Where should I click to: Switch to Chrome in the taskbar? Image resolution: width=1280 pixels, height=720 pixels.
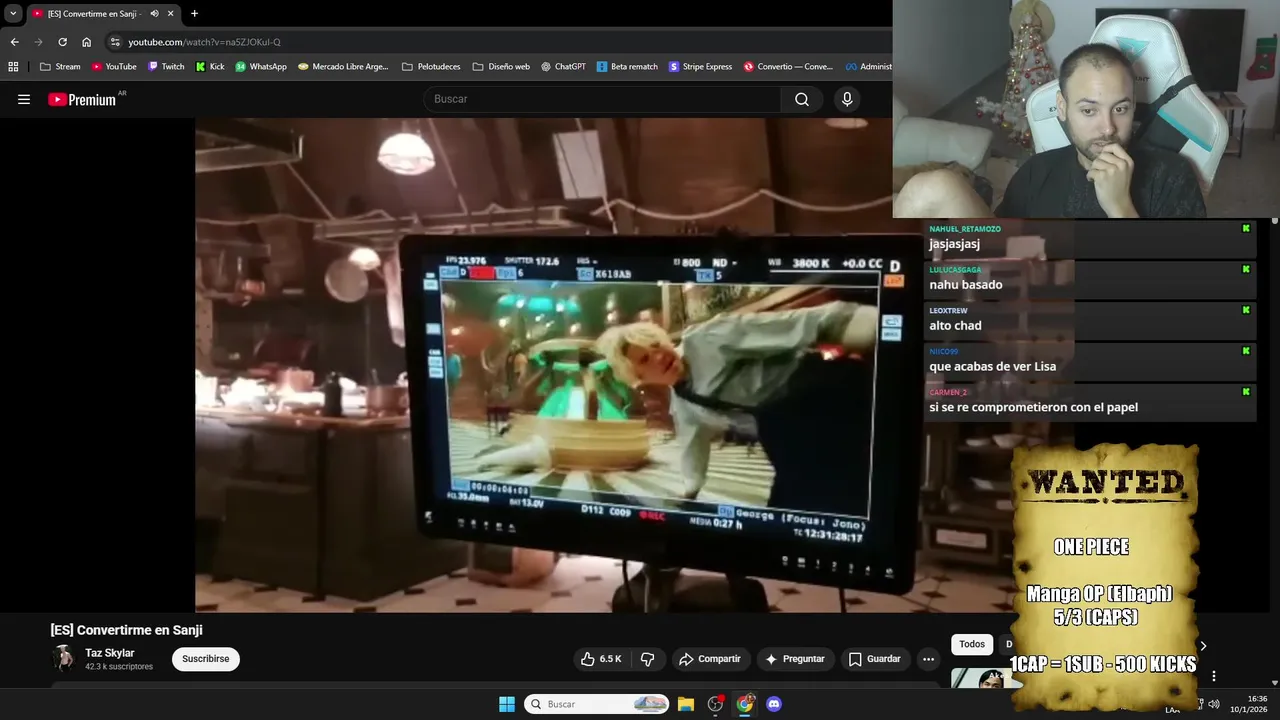[x=745, y=704]
